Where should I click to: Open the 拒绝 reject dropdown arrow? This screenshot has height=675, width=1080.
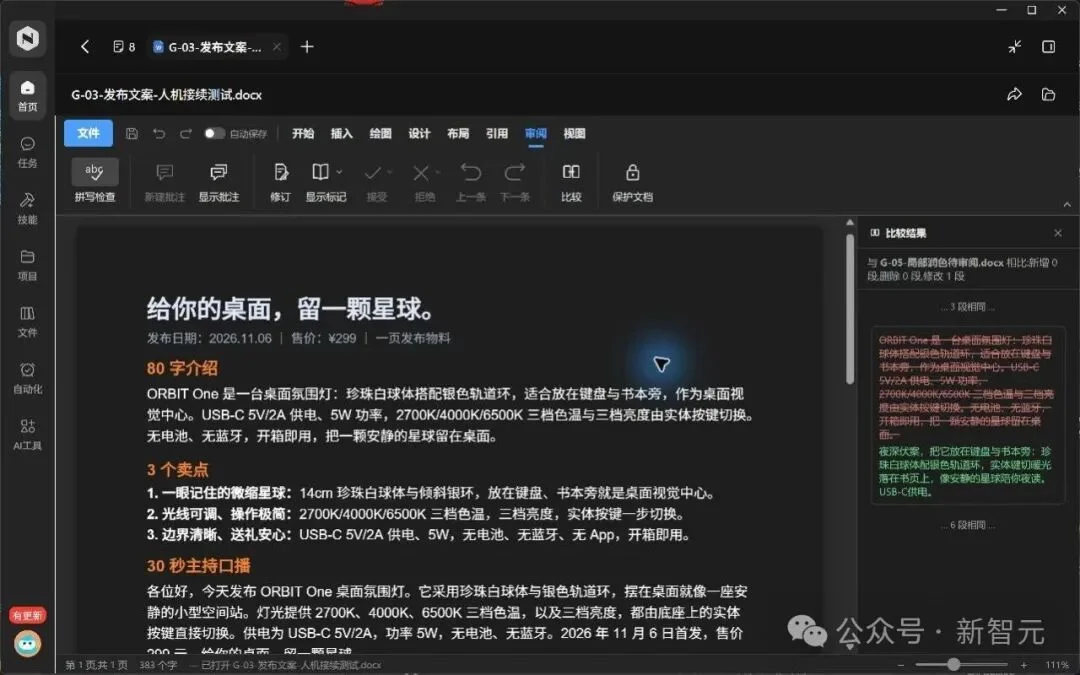click(x=438, y=172)
